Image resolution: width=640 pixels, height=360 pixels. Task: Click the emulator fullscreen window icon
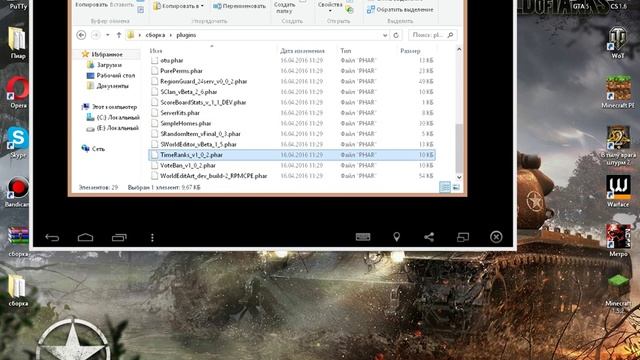[x=463, y=237]
